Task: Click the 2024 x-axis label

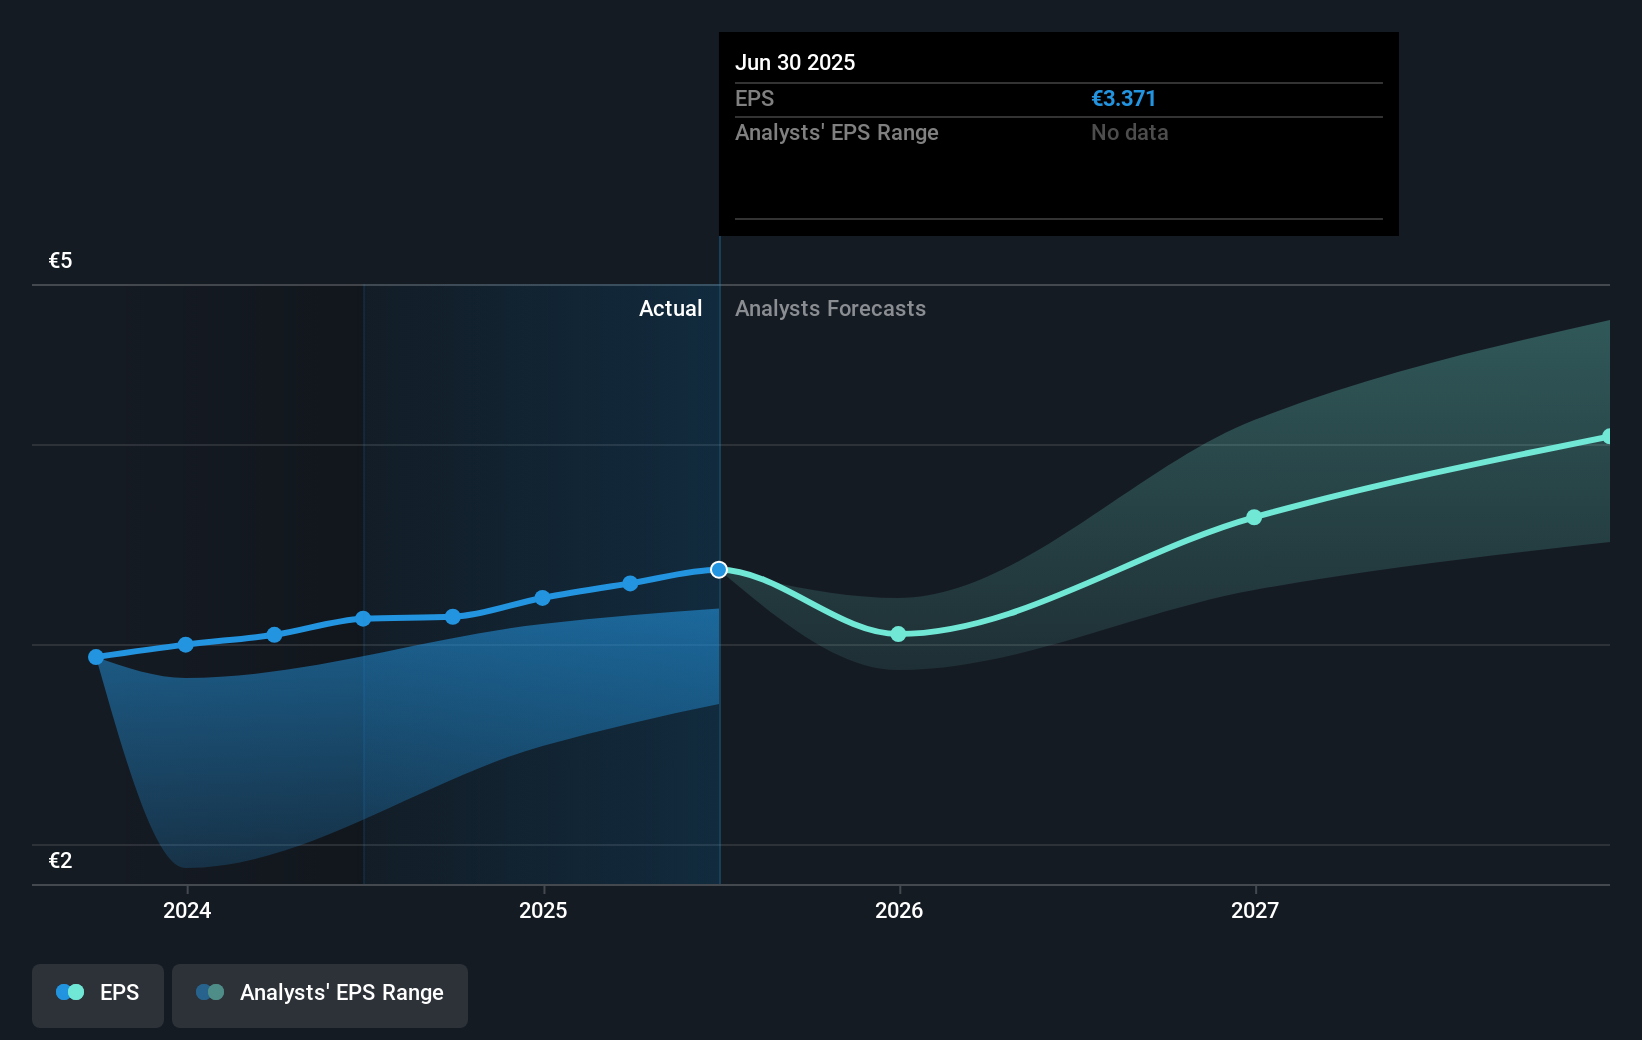Action: 187,910
